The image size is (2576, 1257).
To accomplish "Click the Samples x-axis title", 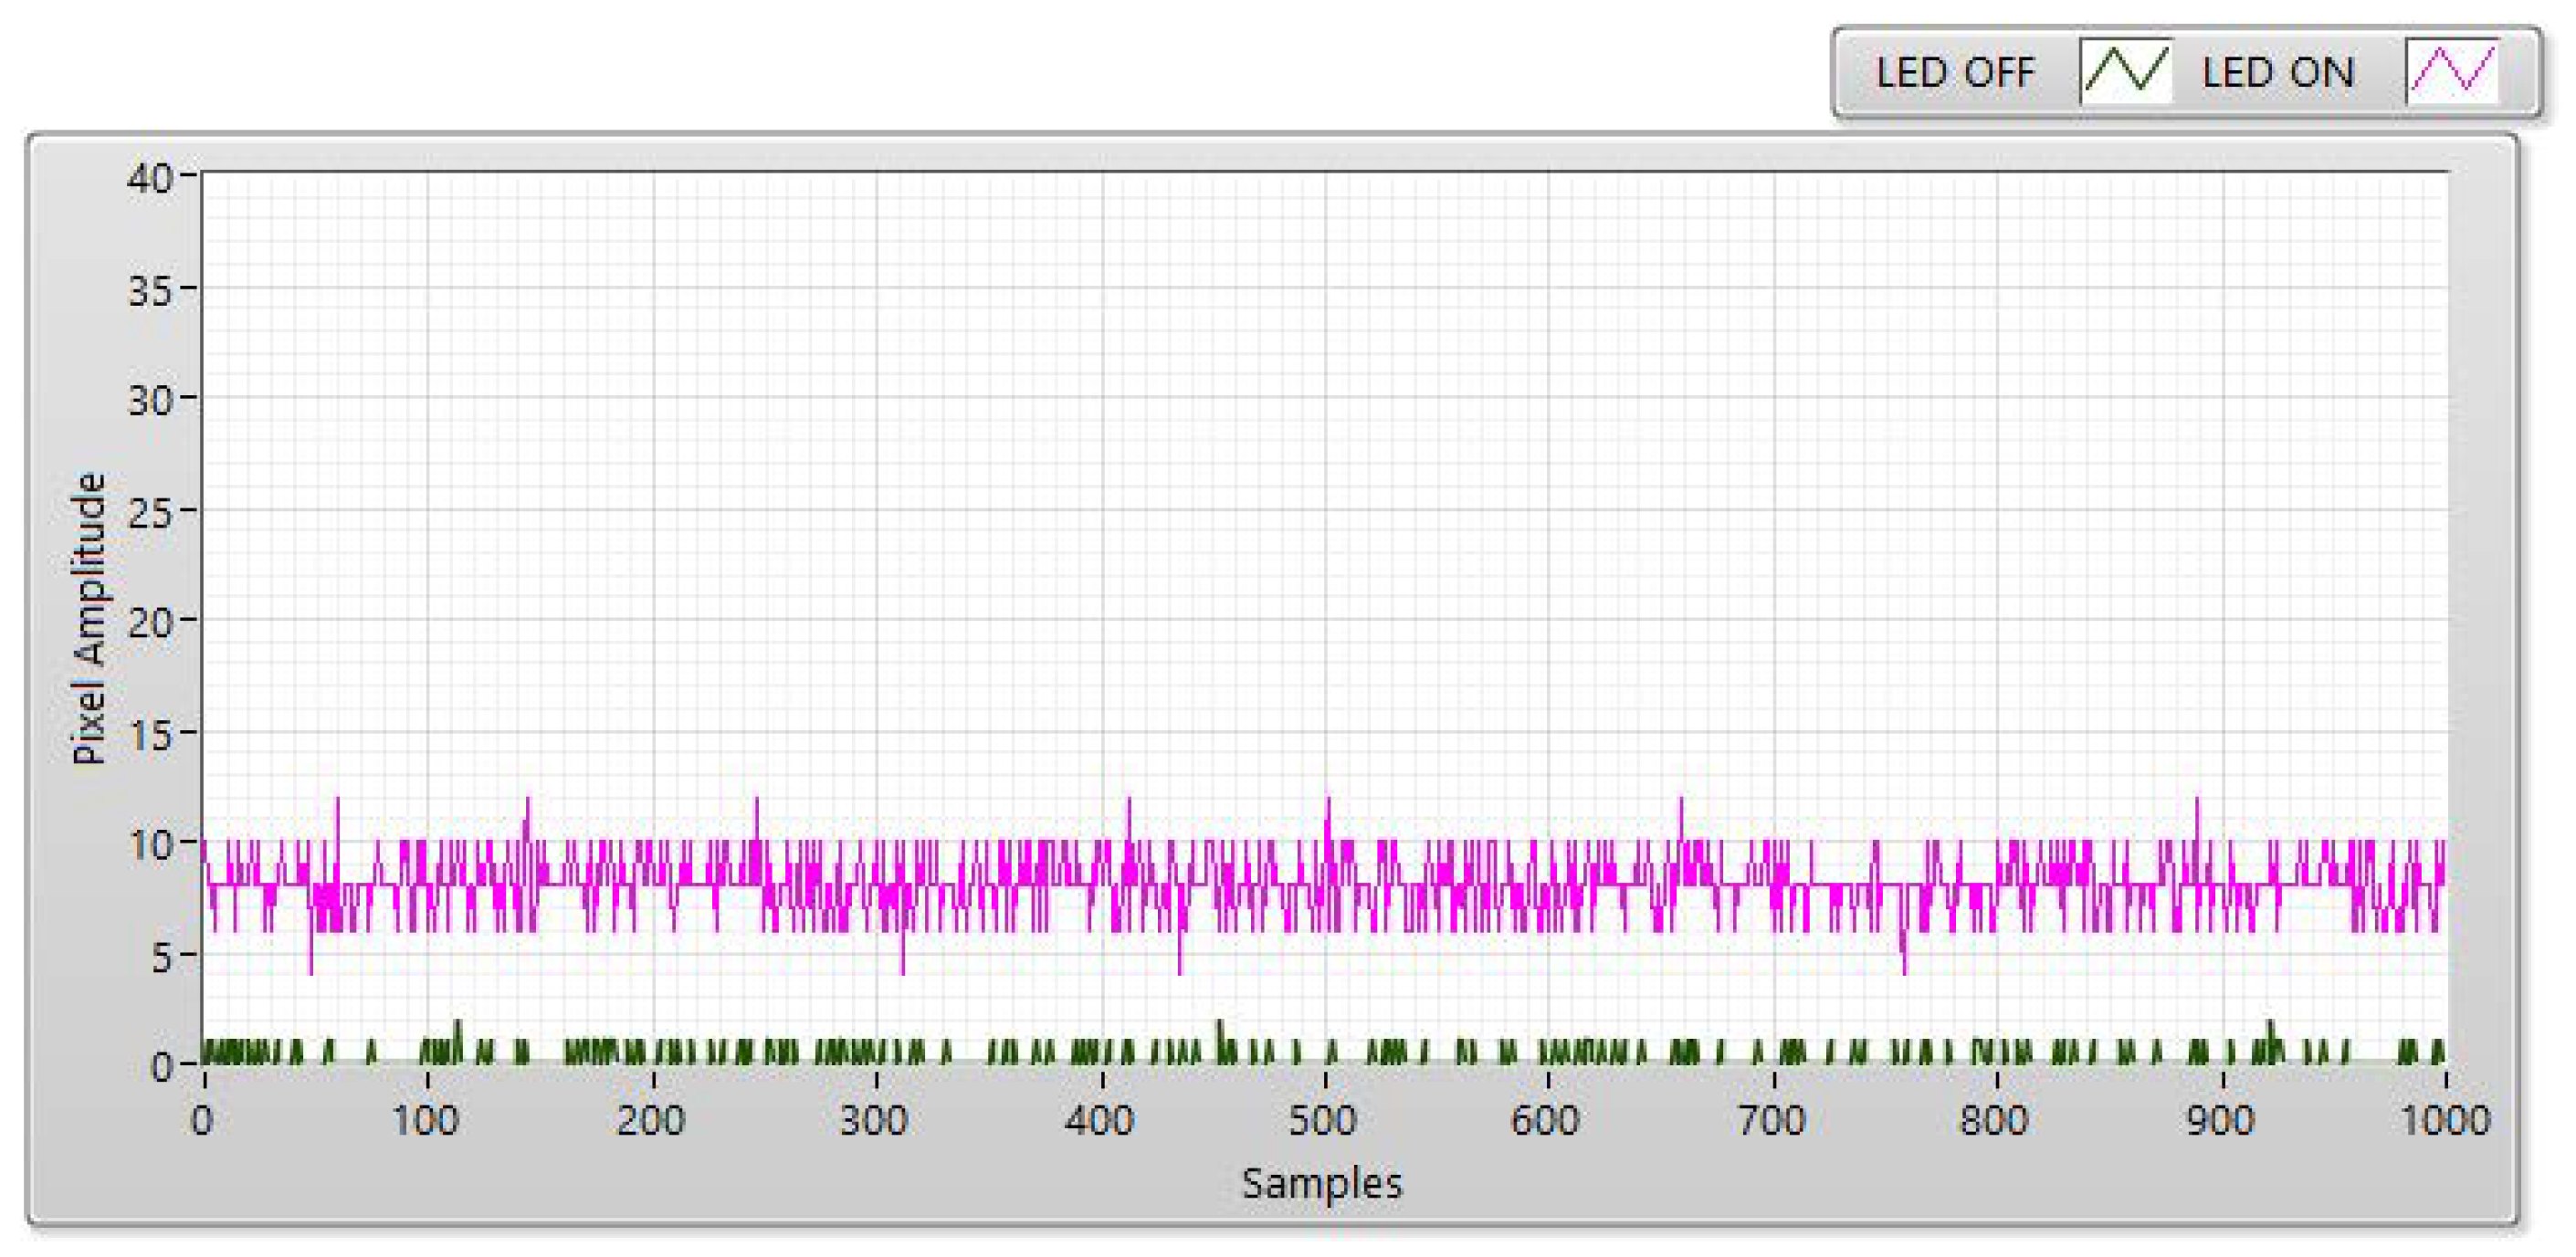I will point(1321,1184).
